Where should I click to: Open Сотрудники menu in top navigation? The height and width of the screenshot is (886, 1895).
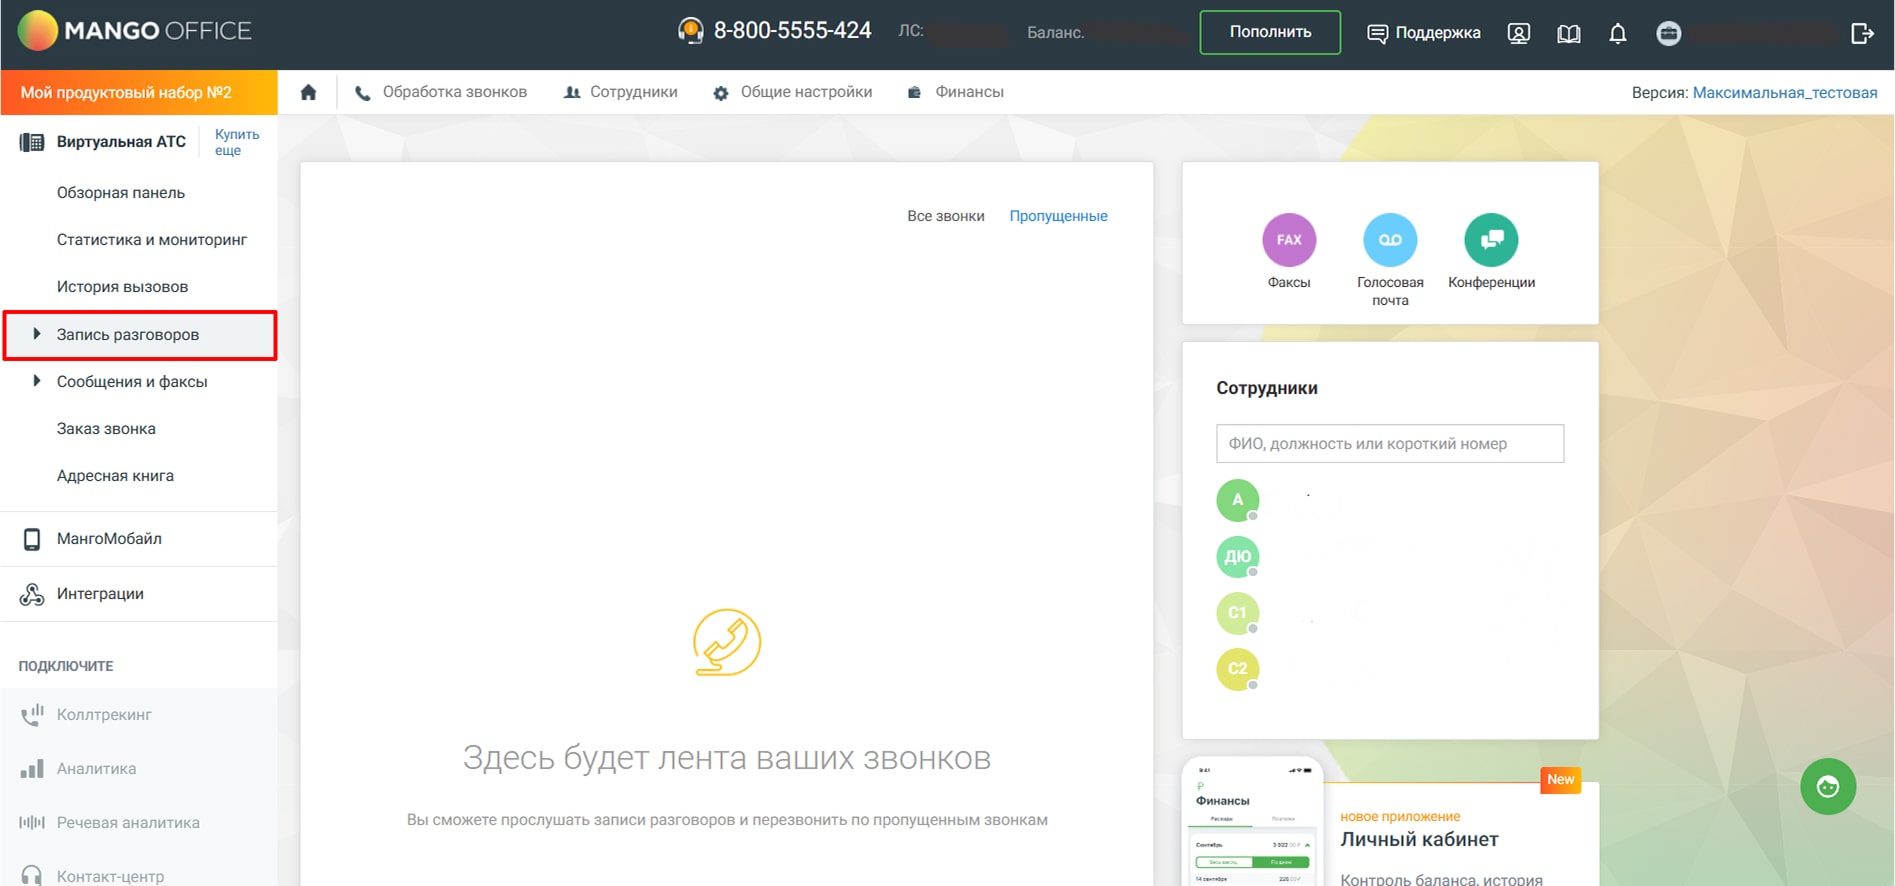(621, 92)
